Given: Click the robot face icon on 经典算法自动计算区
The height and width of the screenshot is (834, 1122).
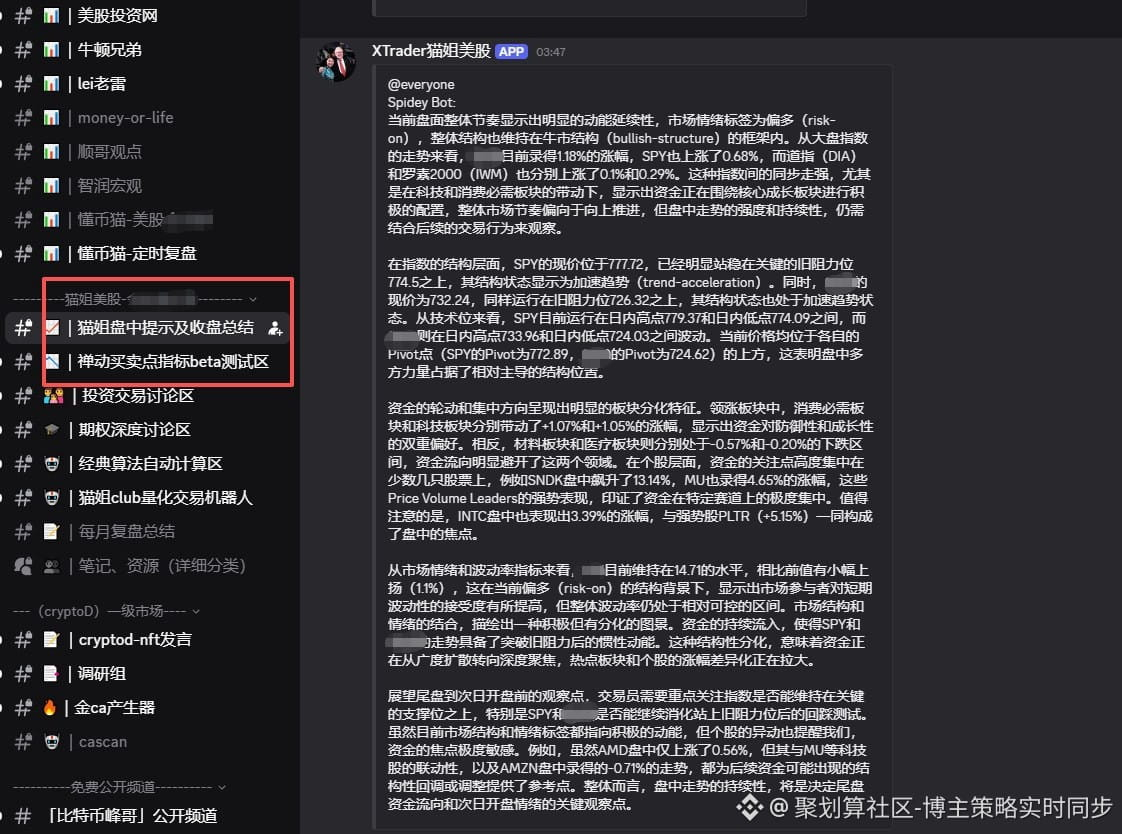Looking at the screenshot, I should tap(52, 463).
